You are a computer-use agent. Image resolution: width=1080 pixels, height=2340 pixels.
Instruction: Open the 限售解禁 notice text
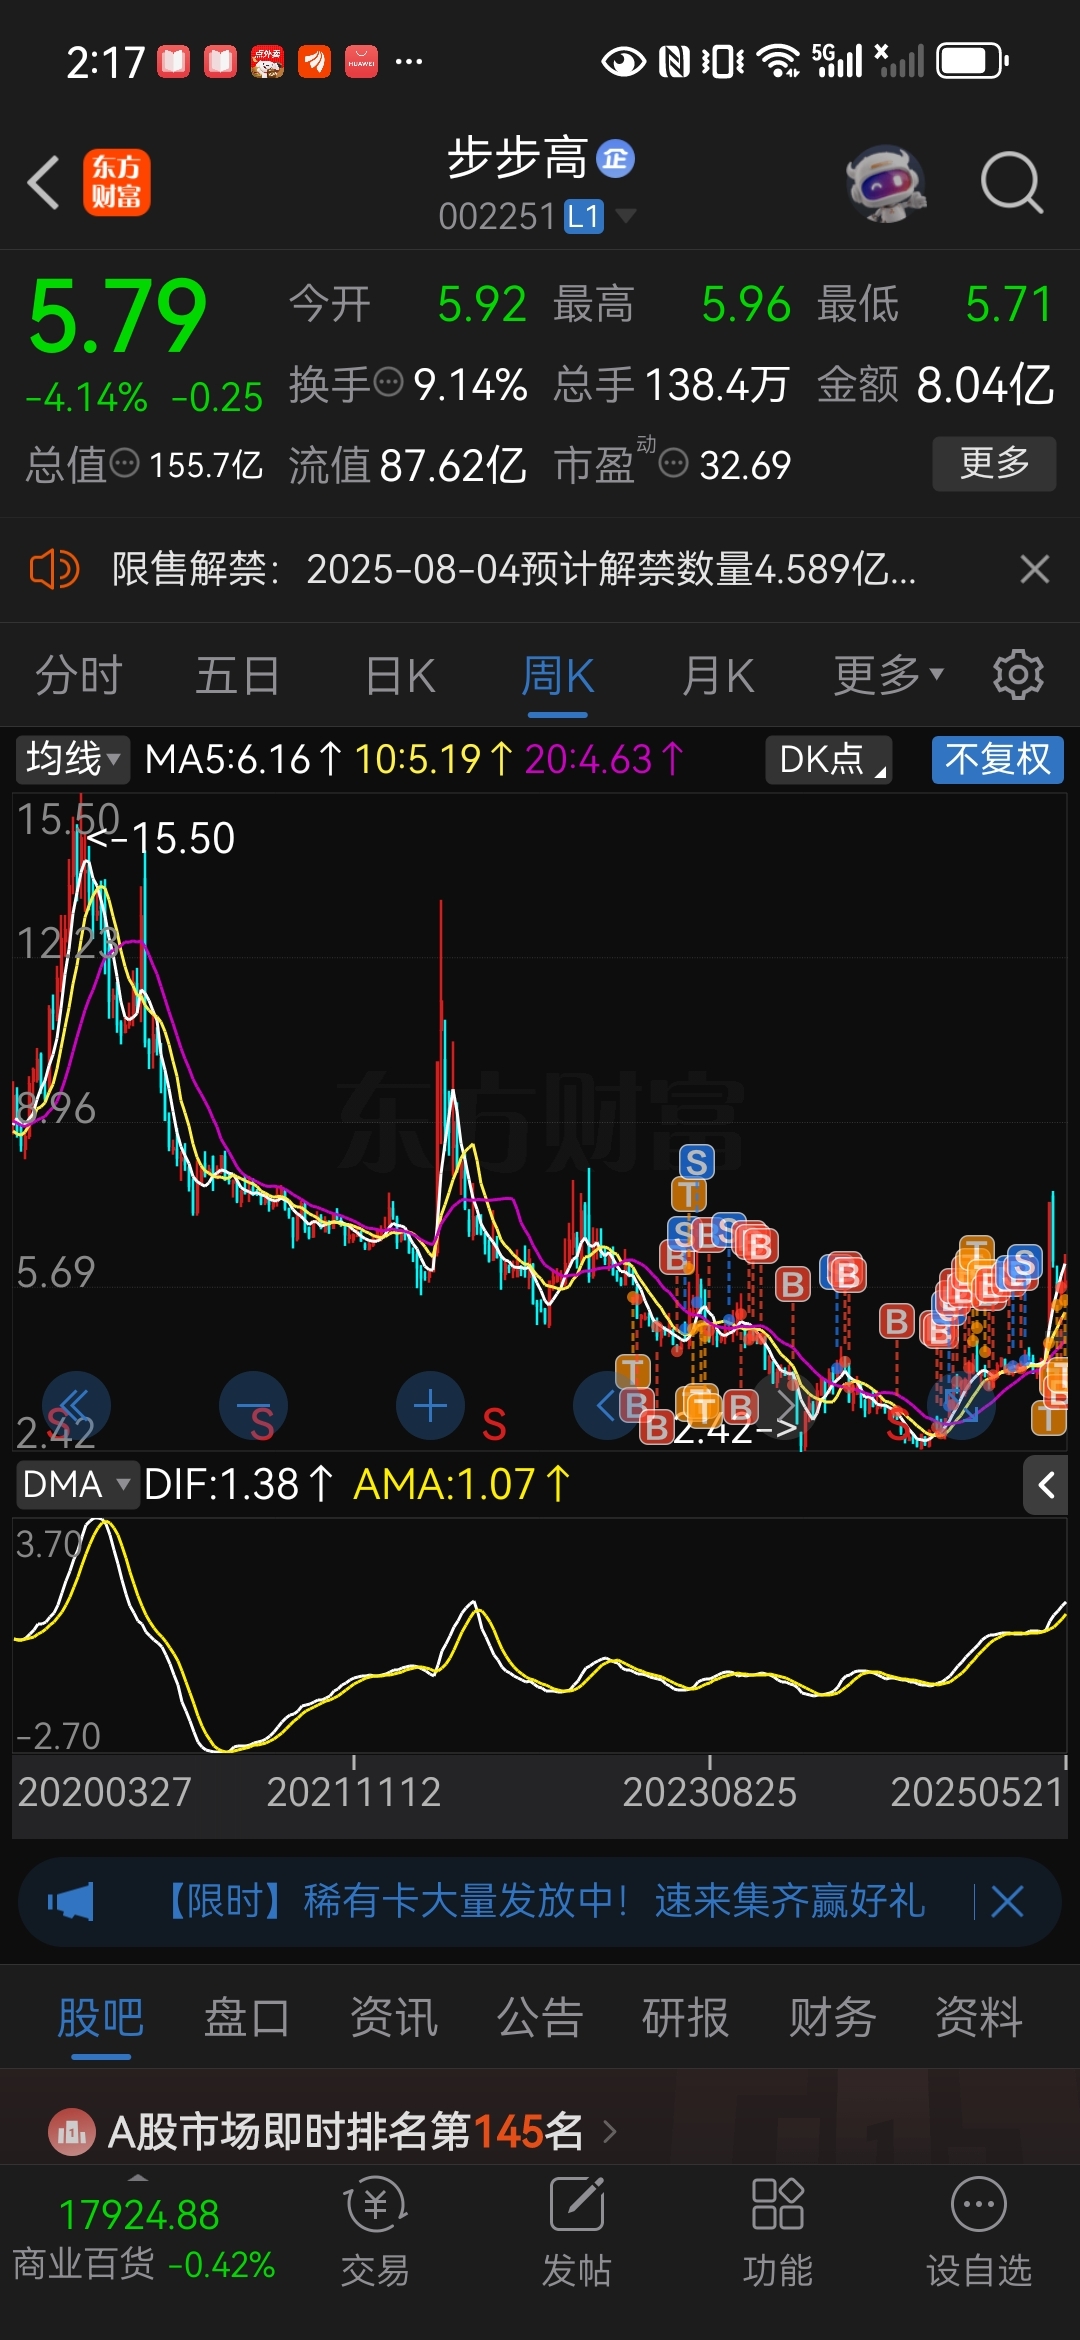[513, 570]
